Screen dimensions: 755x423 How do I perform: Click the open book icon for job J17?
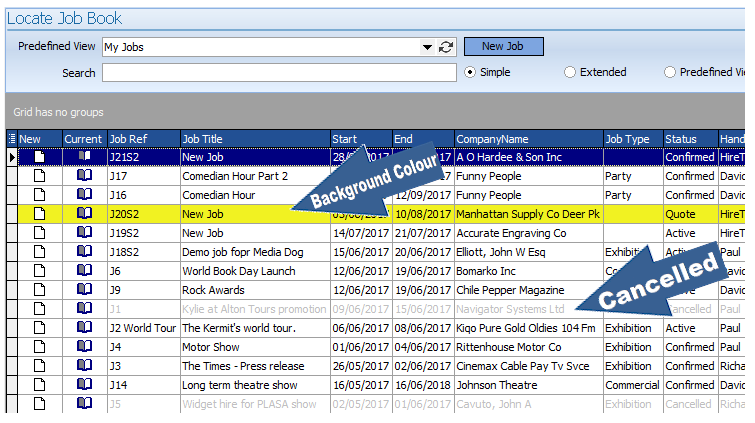tap(84, 176)
